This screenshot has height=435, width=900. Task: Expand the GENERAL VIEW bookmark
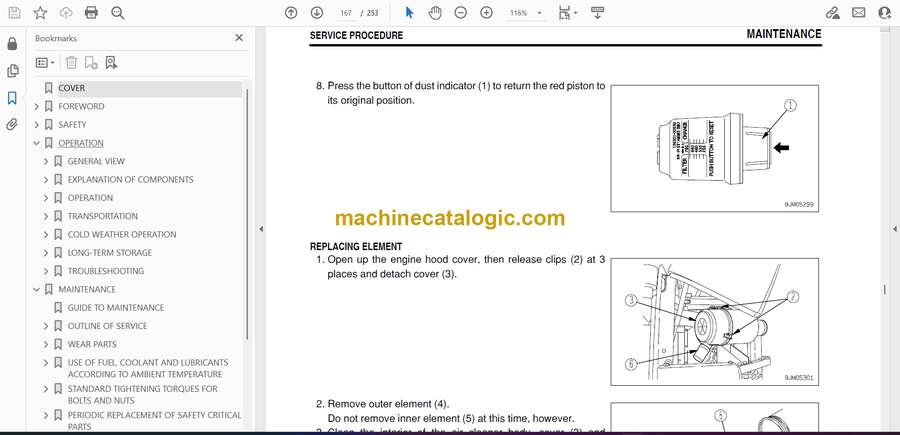[x=46, y=162]
